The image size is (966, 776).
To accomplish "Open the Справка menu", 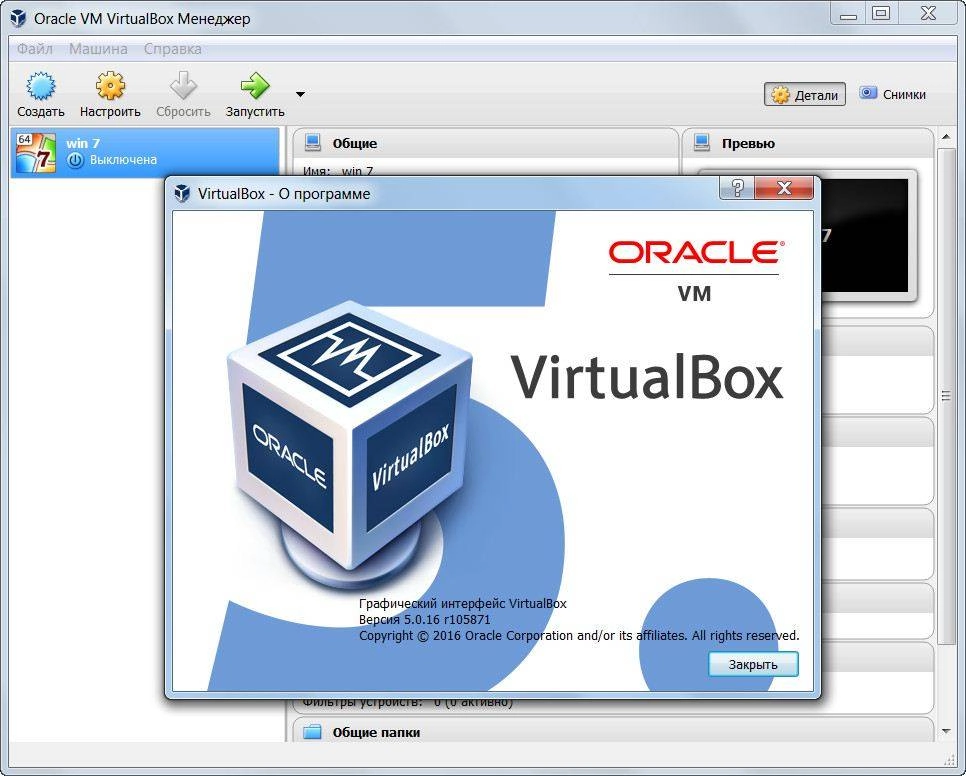I will (172, 49).
